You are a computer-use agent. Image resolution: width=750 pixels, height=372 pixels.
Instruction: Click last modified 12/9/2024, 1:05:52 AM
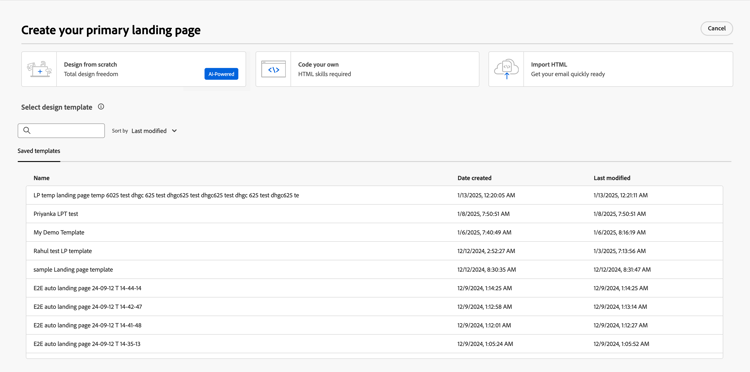tap(621, 344)
